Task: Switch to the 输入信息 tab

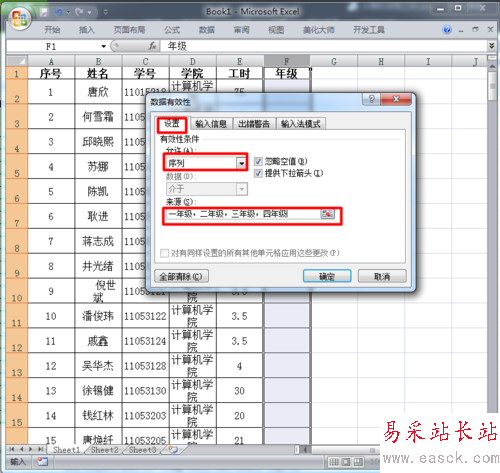Action: (x=211, y=124)
